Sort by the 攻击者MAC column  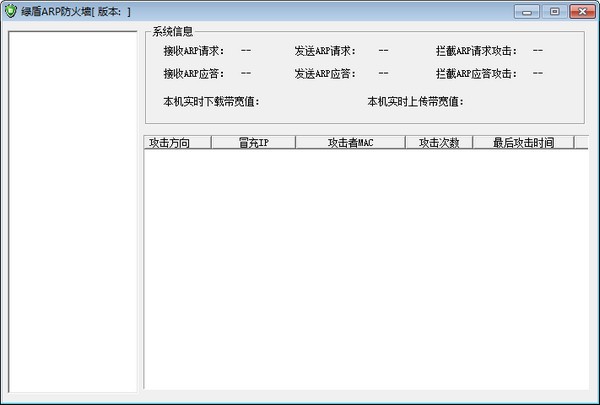coord(350,143)
